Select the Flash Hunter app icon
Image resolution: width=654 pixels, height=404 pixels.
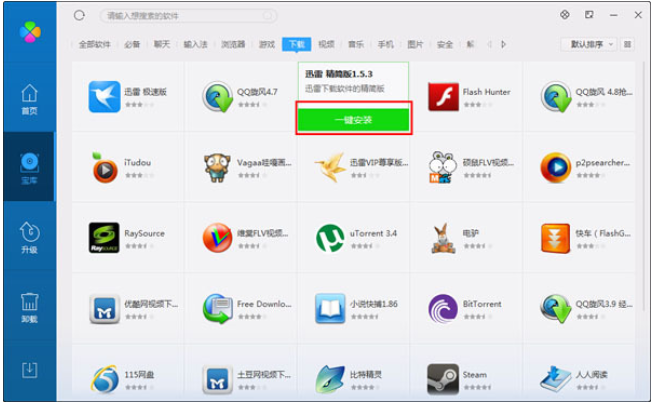coord(443,97)
